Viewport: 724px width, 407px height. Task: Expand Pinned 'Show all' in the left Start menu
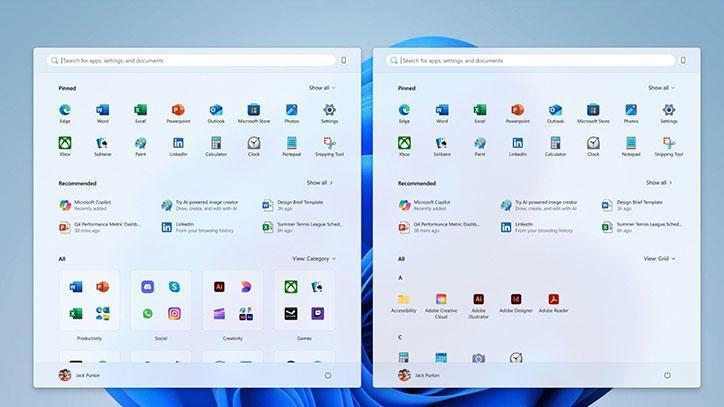coord(321,88)
